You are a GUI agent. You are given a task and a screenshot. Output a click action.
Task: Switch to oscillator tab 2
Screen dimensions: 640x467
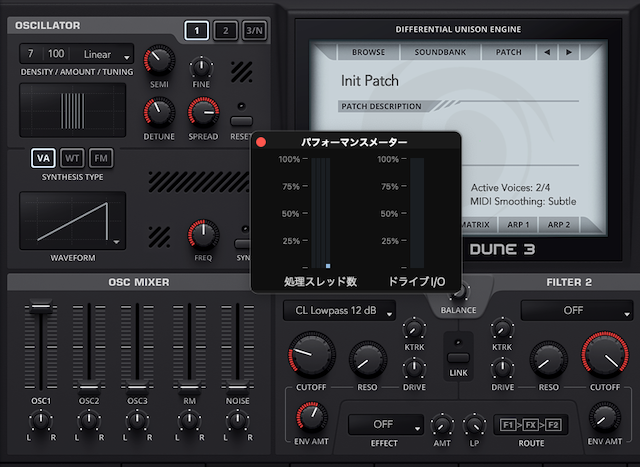(225, 31)
